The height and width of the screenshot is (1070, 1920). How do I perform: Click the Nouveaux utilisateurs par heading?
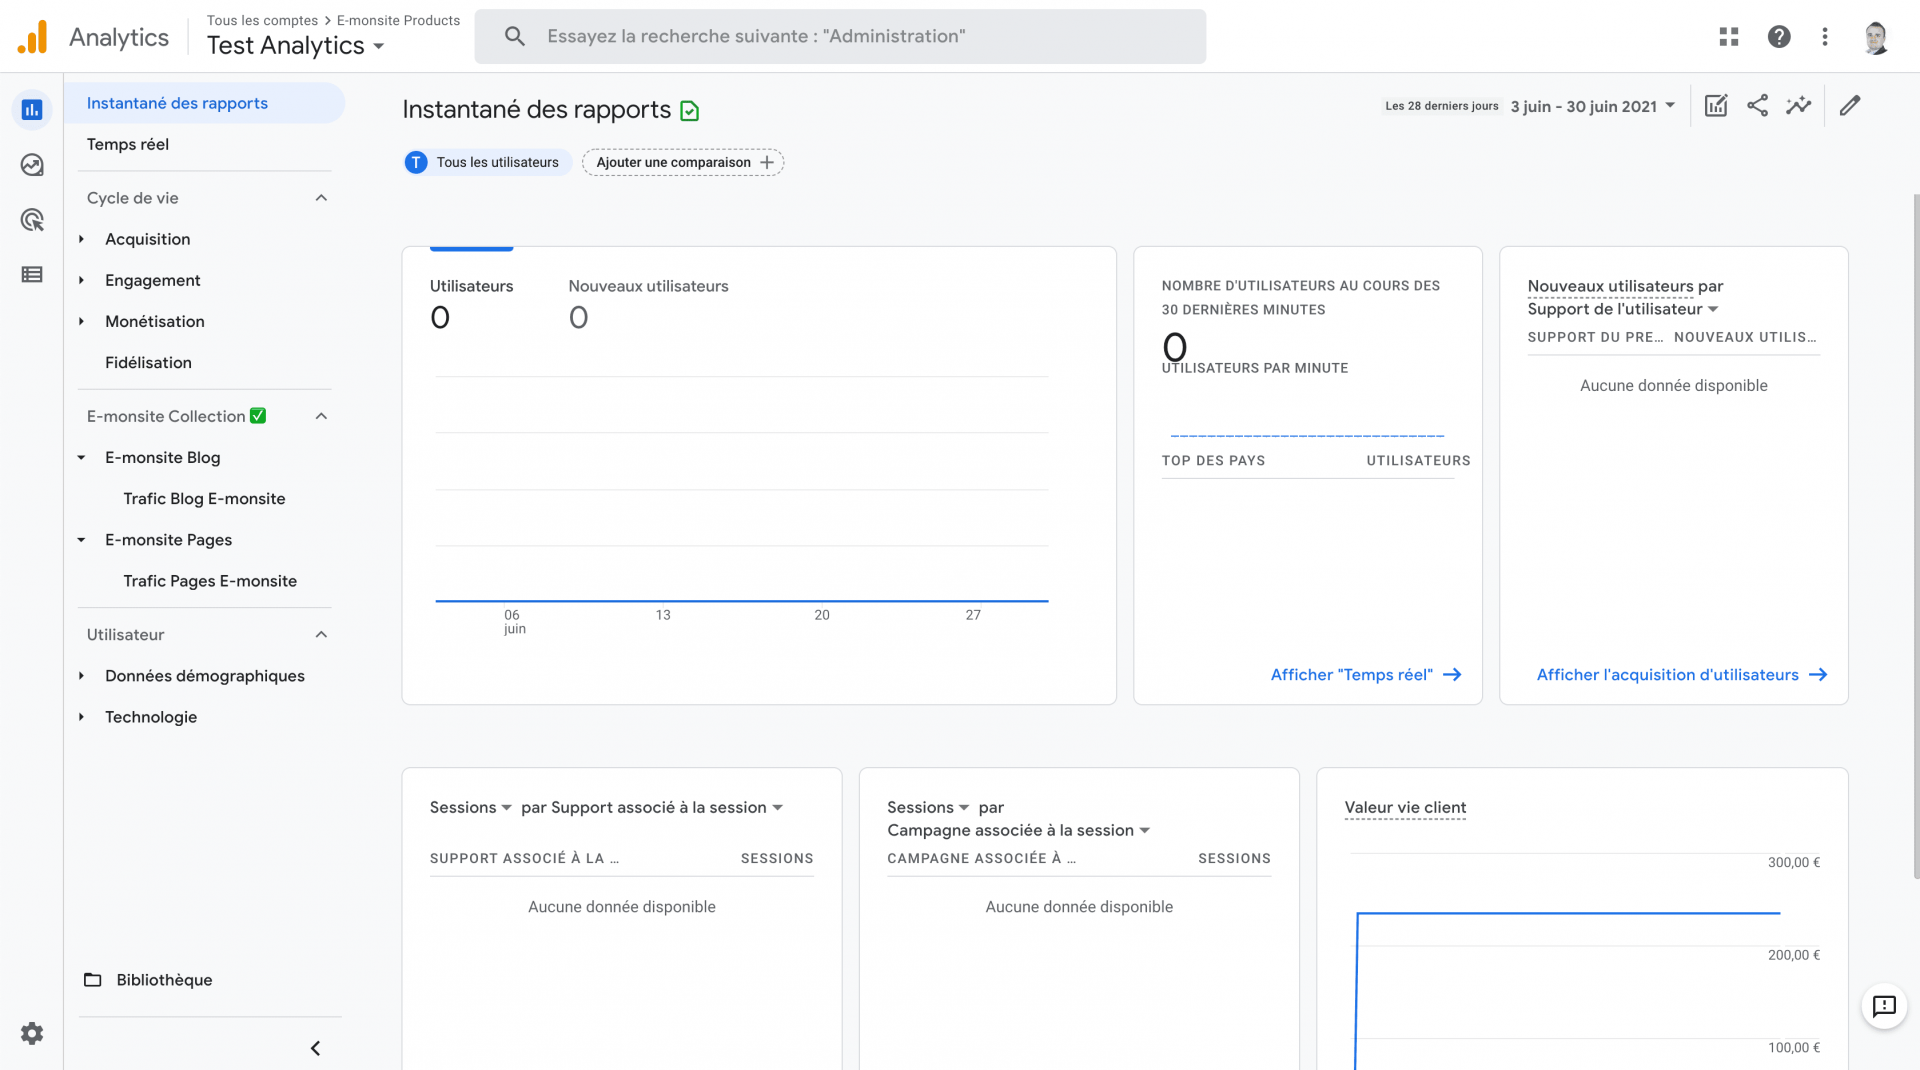tap(1625, 286)
